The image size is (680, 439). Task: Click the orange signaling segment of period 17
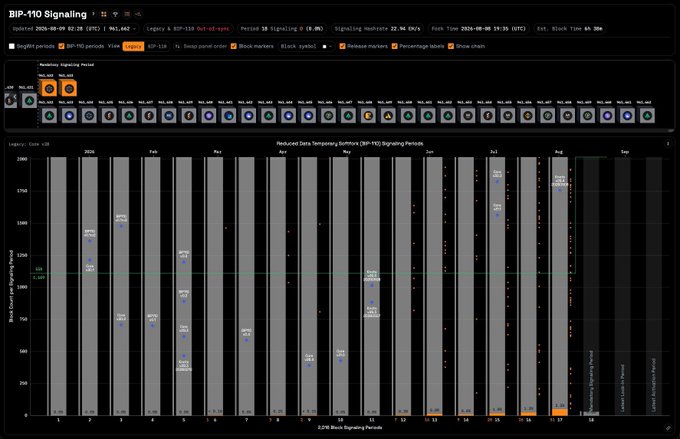point(560,412)
